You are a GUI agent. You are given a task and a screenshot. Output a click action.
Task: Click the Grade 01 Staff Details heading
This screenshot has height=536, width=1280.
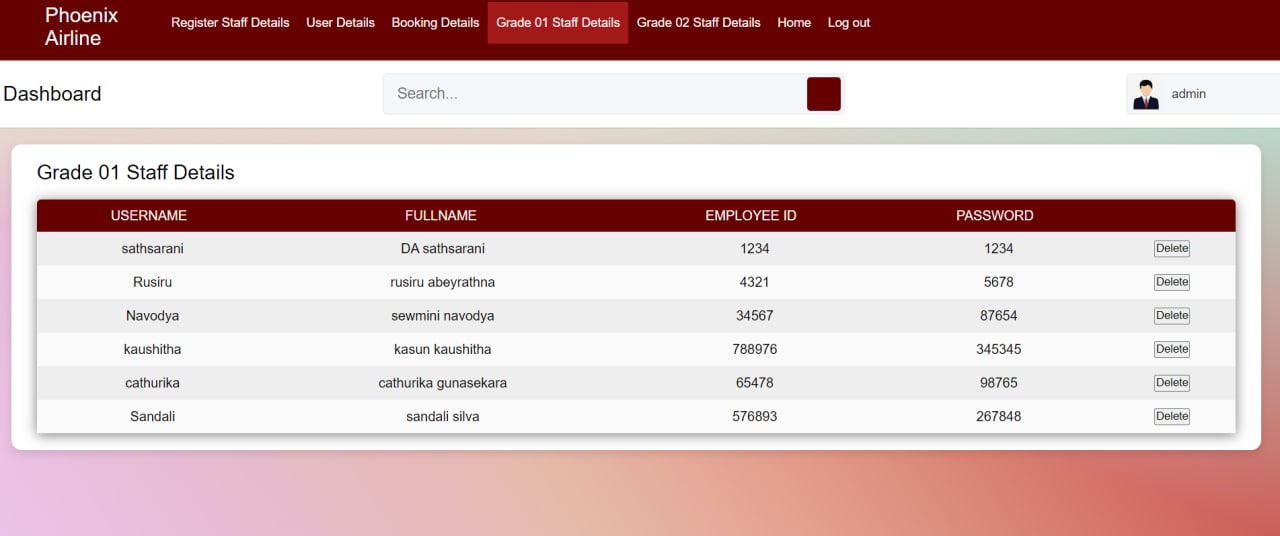136,172
